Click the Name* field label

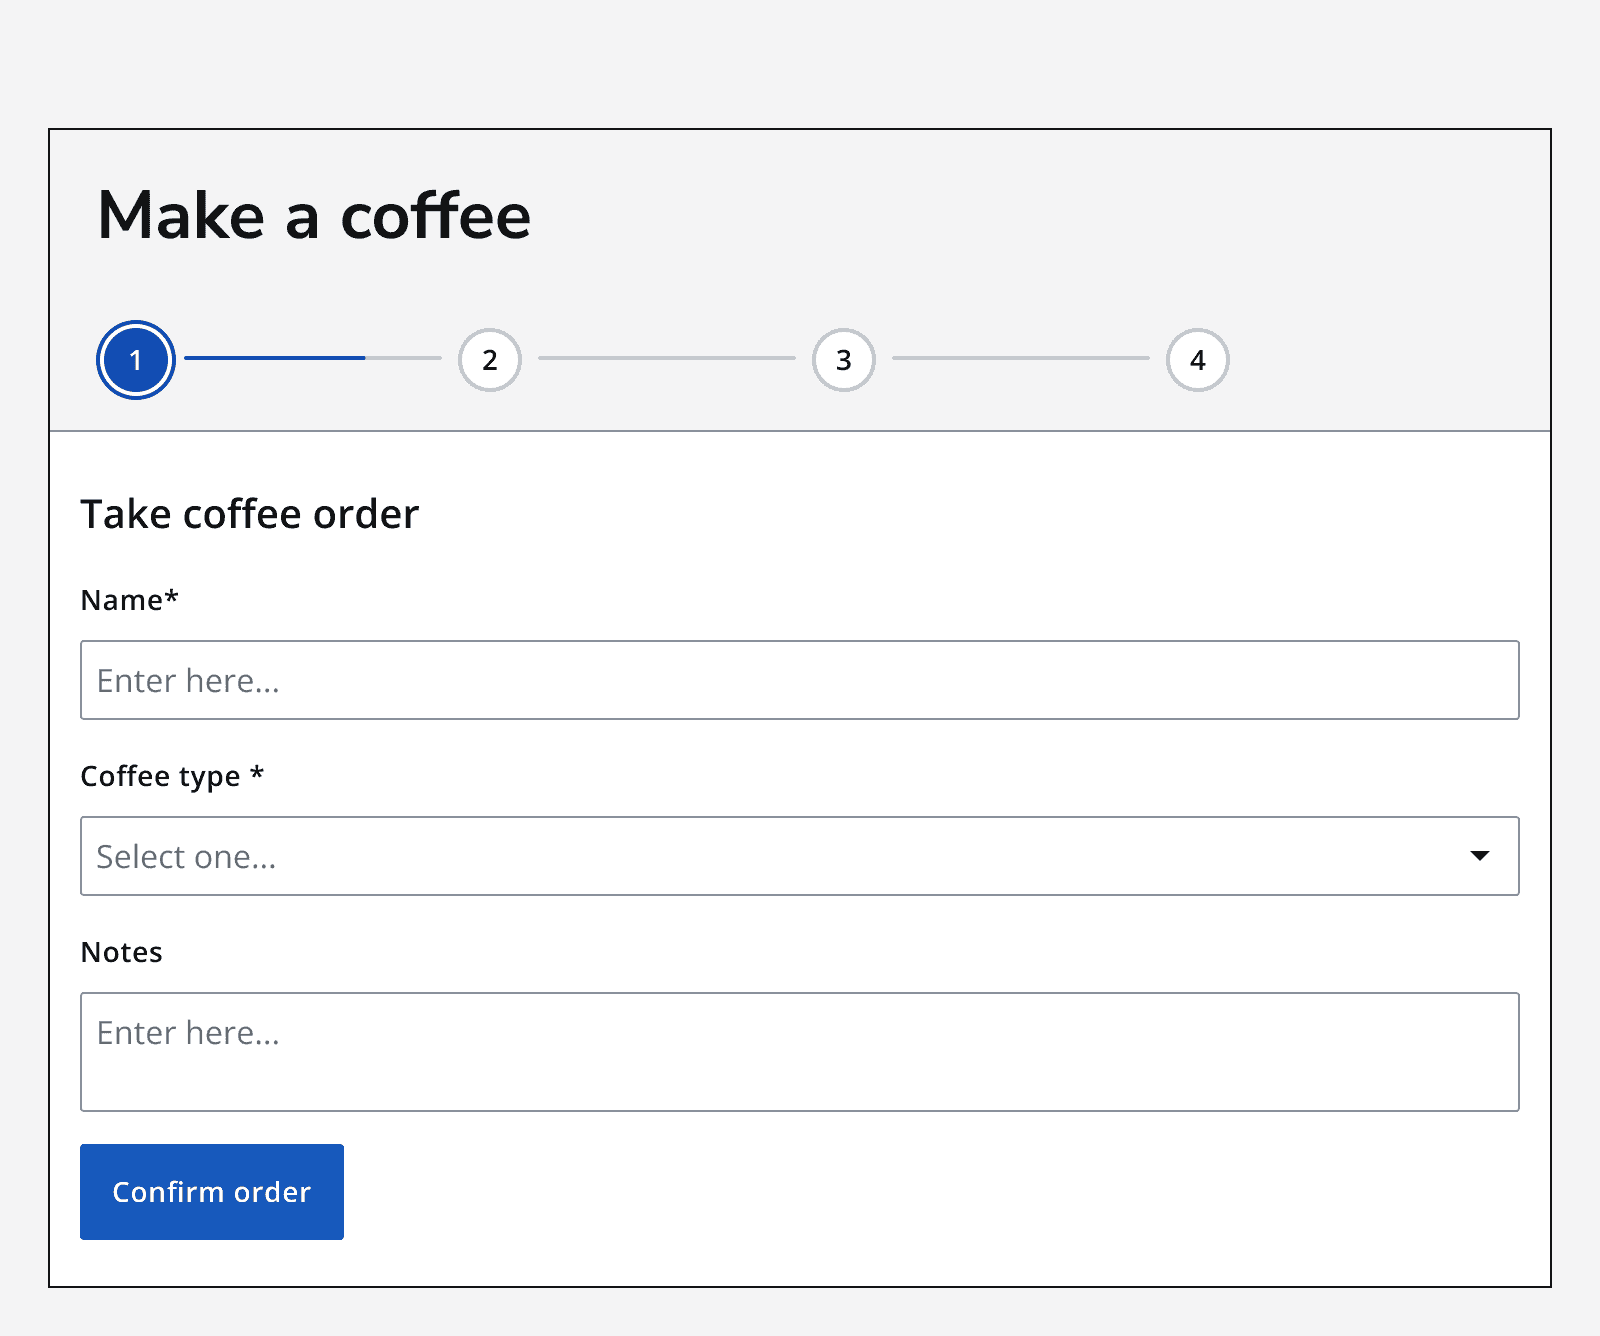130,600
